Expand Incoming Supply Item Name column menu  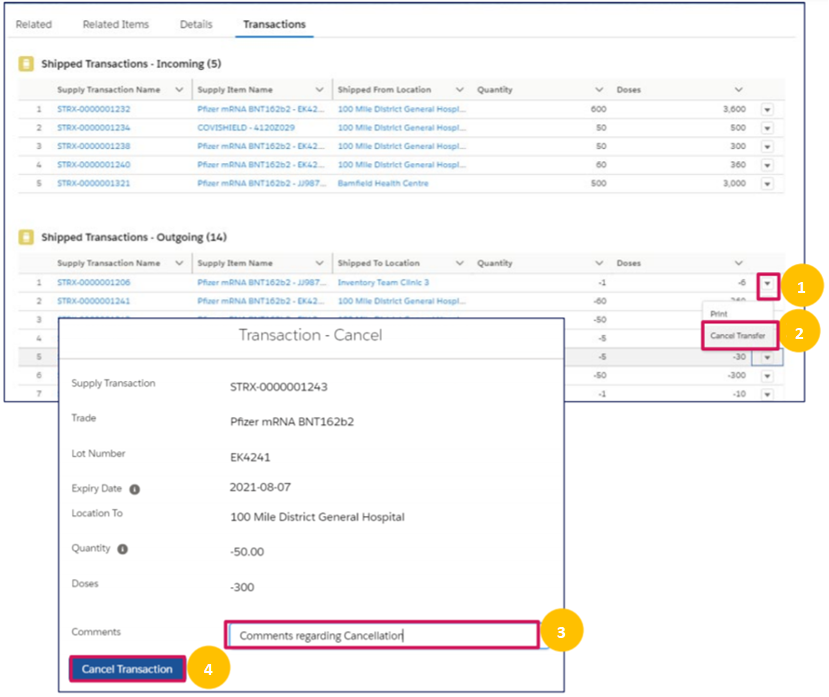click(319, 89)
